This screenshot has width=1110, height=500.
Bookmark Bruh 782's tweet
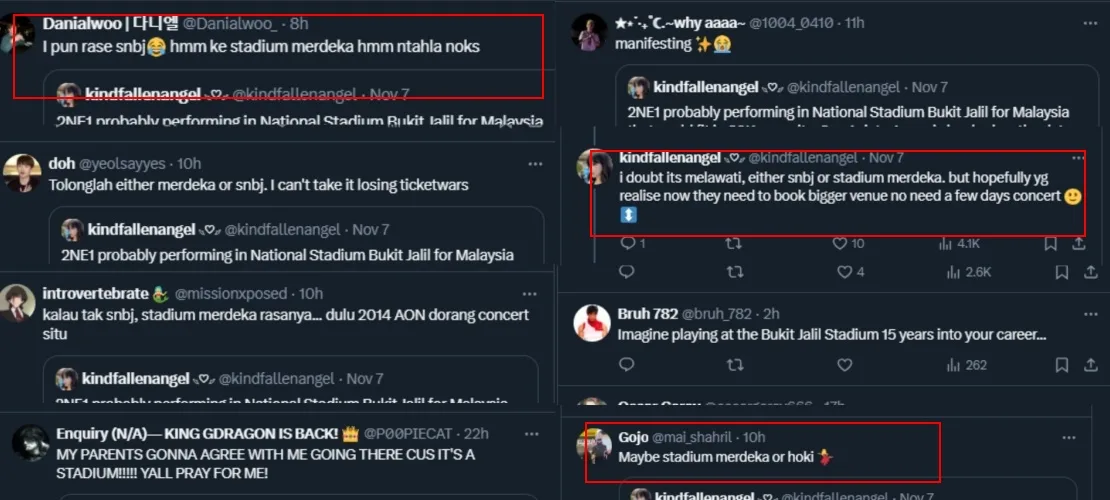(1050, 365)
